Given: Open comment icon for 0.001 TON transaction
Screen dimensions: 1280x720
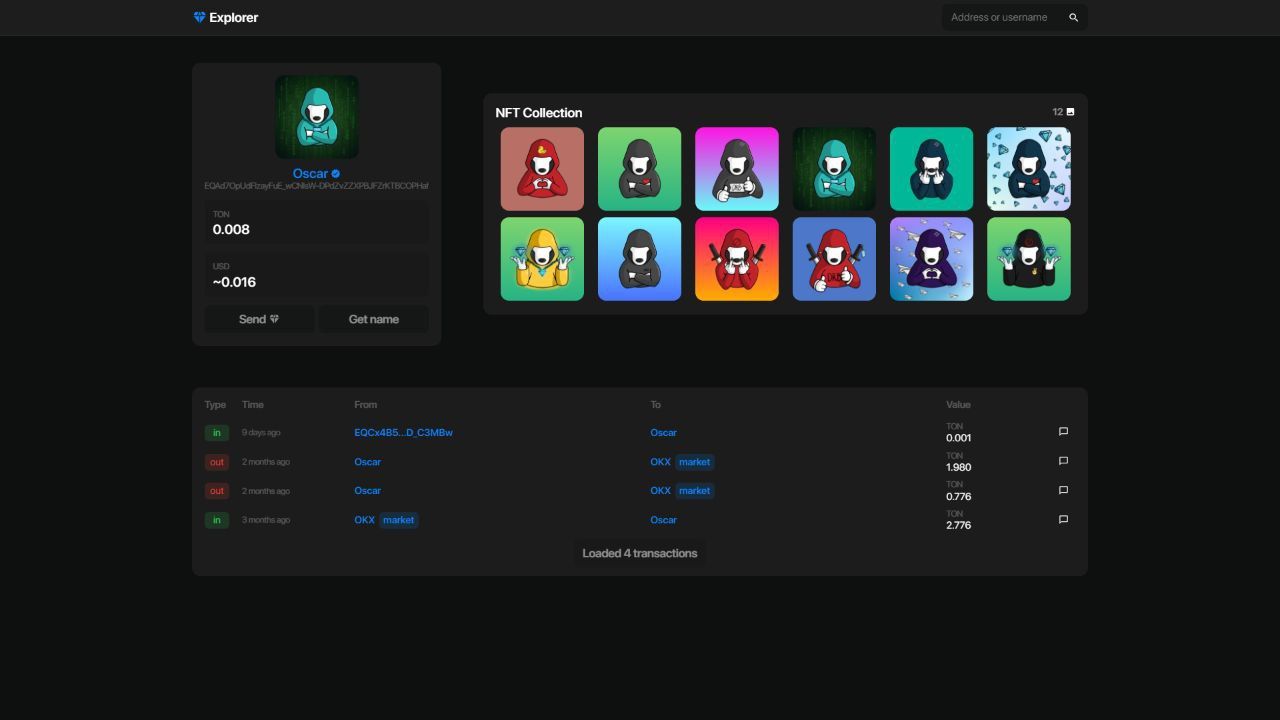Looking at the screenshot, I should [1063, 432].
